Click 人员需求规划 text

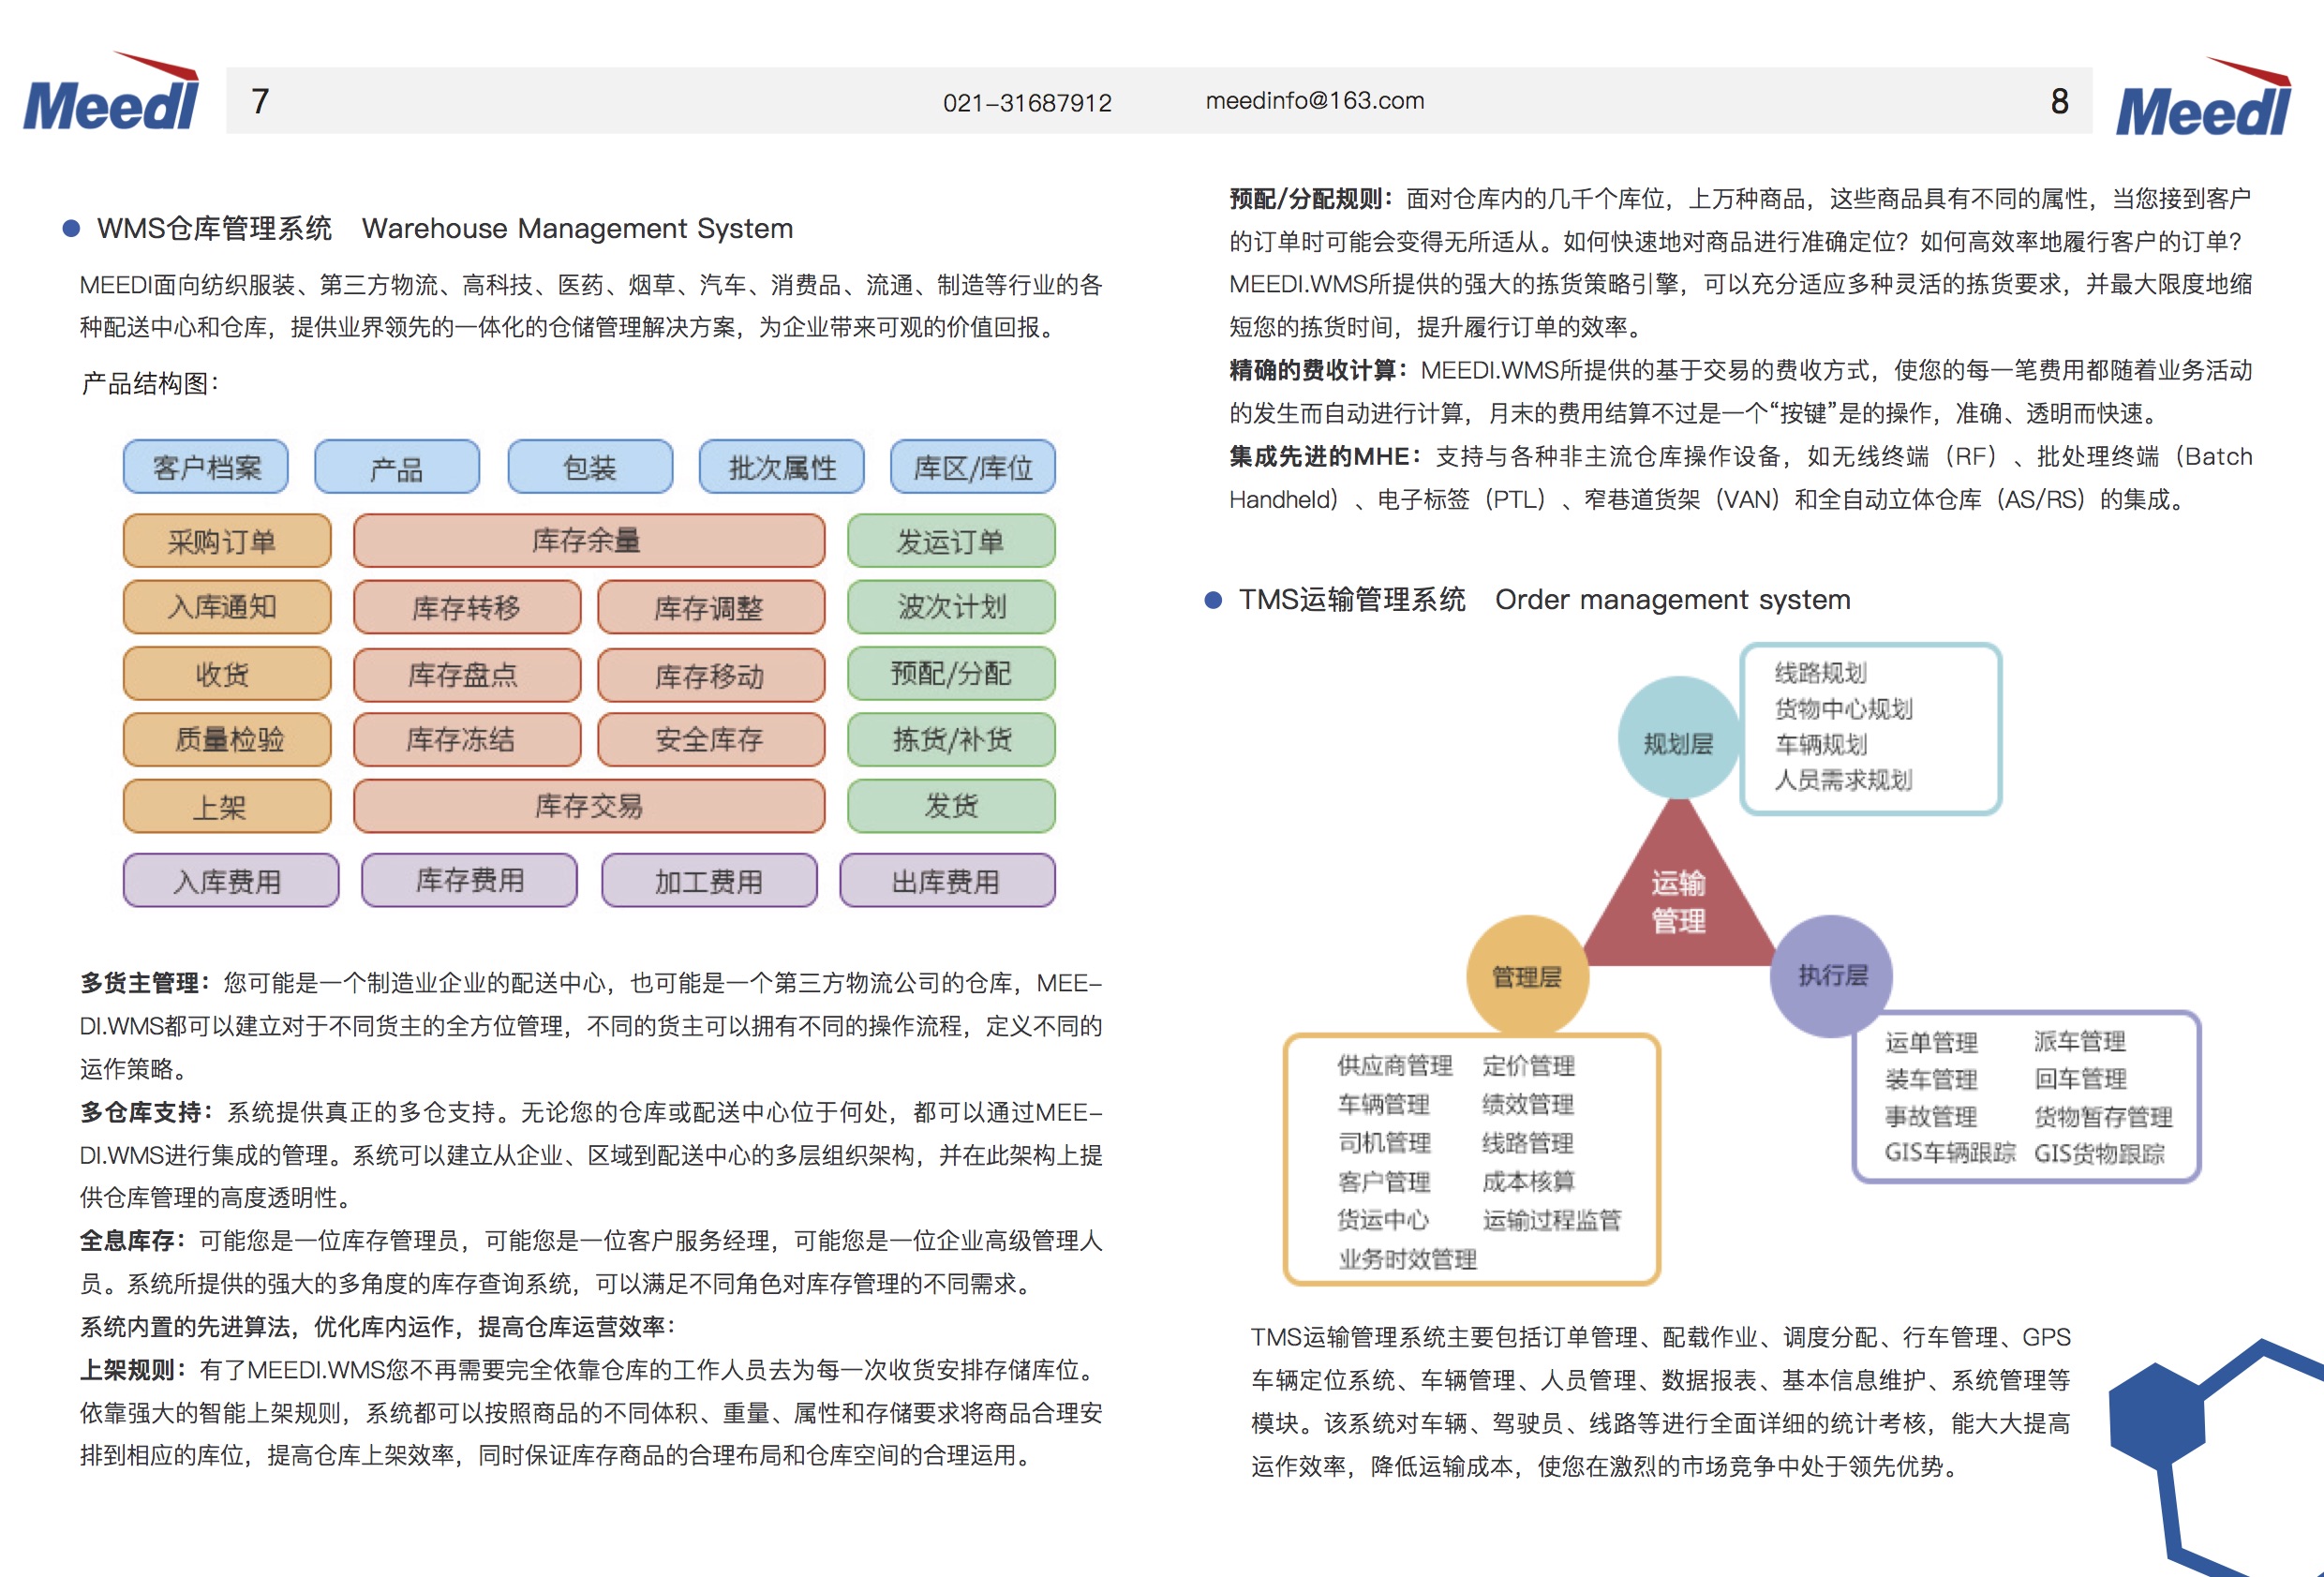(1844, 780)
